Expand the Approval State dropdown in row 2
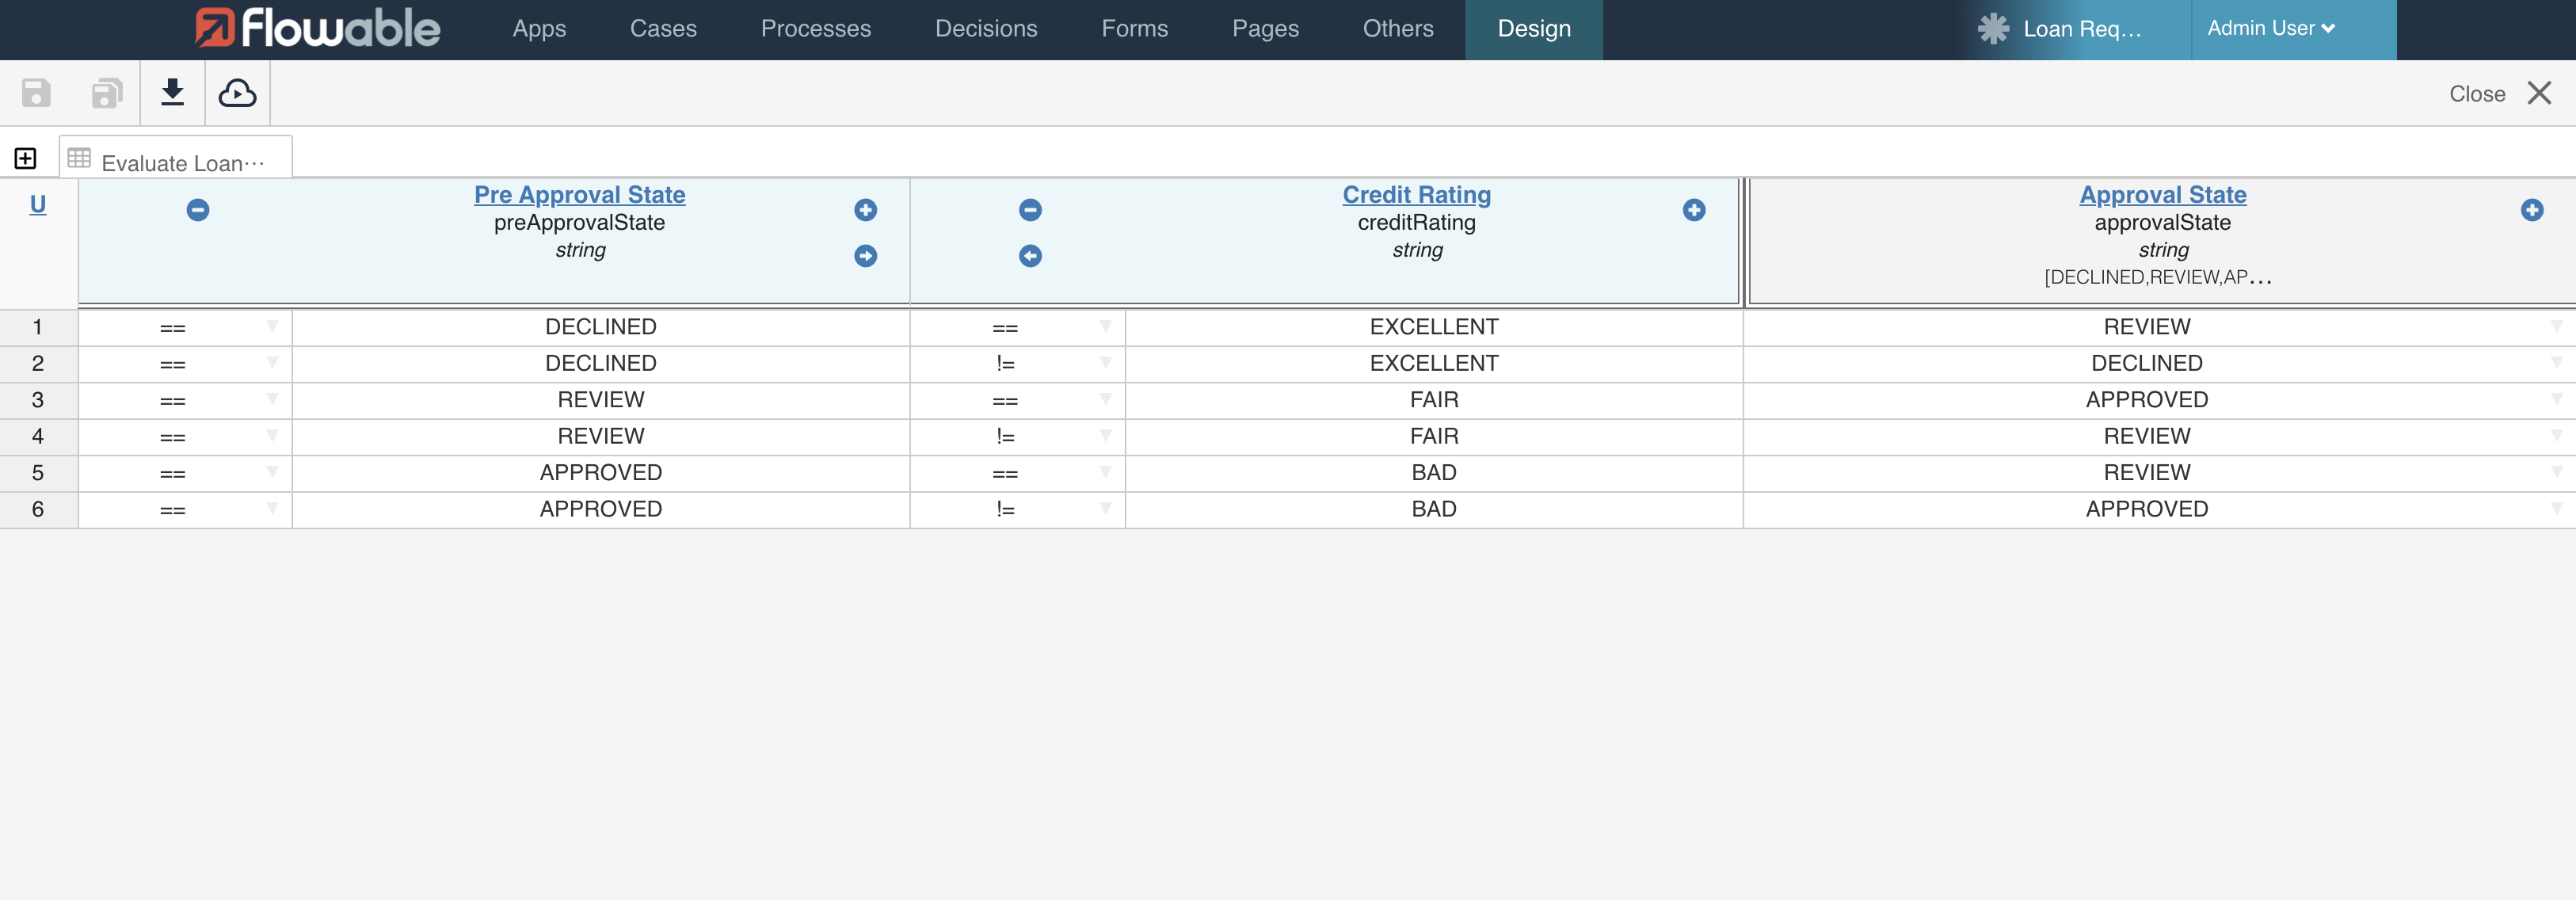2576x900 pixels. pyautogui.click(x=2557, y=363)
